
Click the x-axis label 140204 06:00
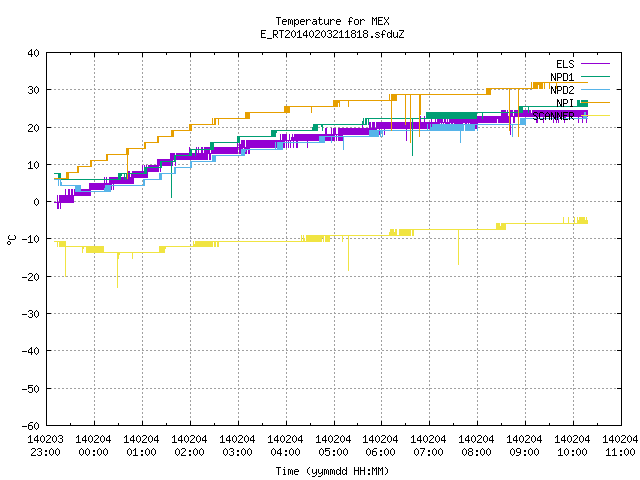tap(380, 446)
